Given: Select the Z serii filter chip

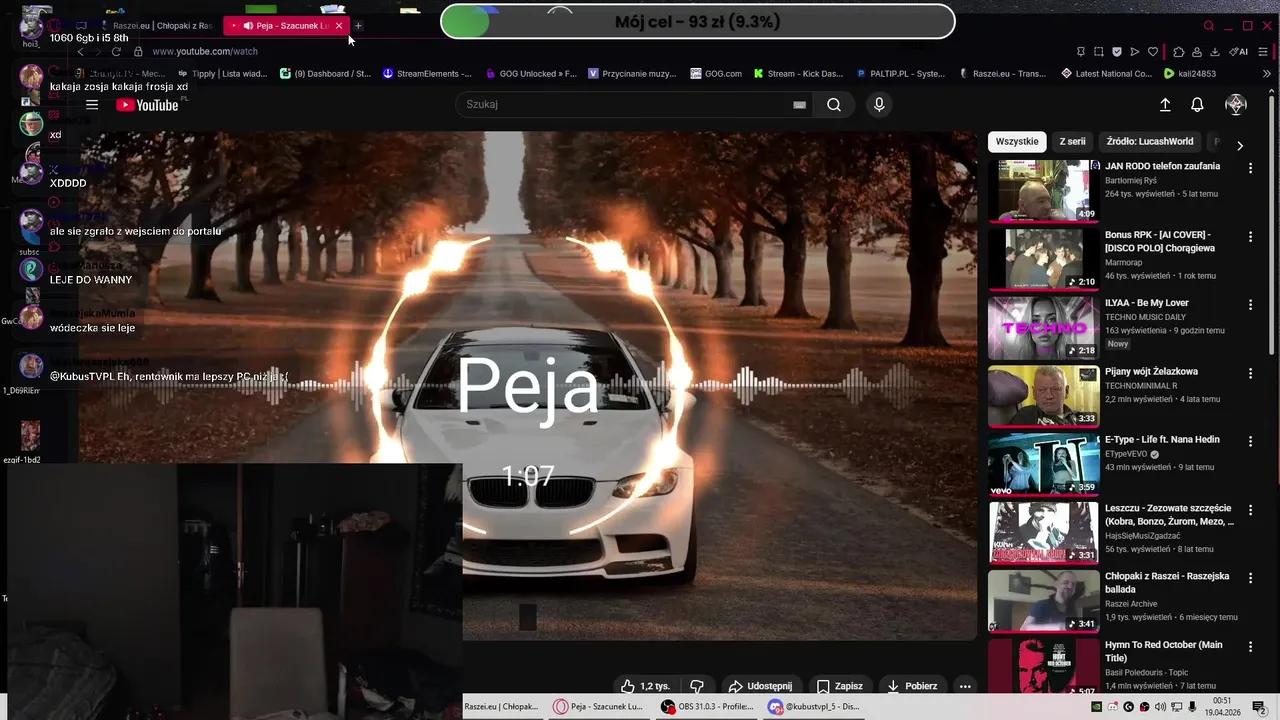Looking at the screenshot, I should click(1072, 142).
